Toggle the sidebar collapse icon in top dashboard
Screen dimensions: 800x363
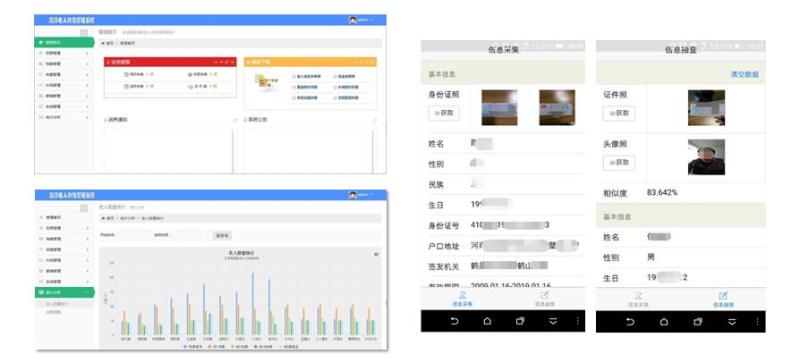tap(84, 33)
